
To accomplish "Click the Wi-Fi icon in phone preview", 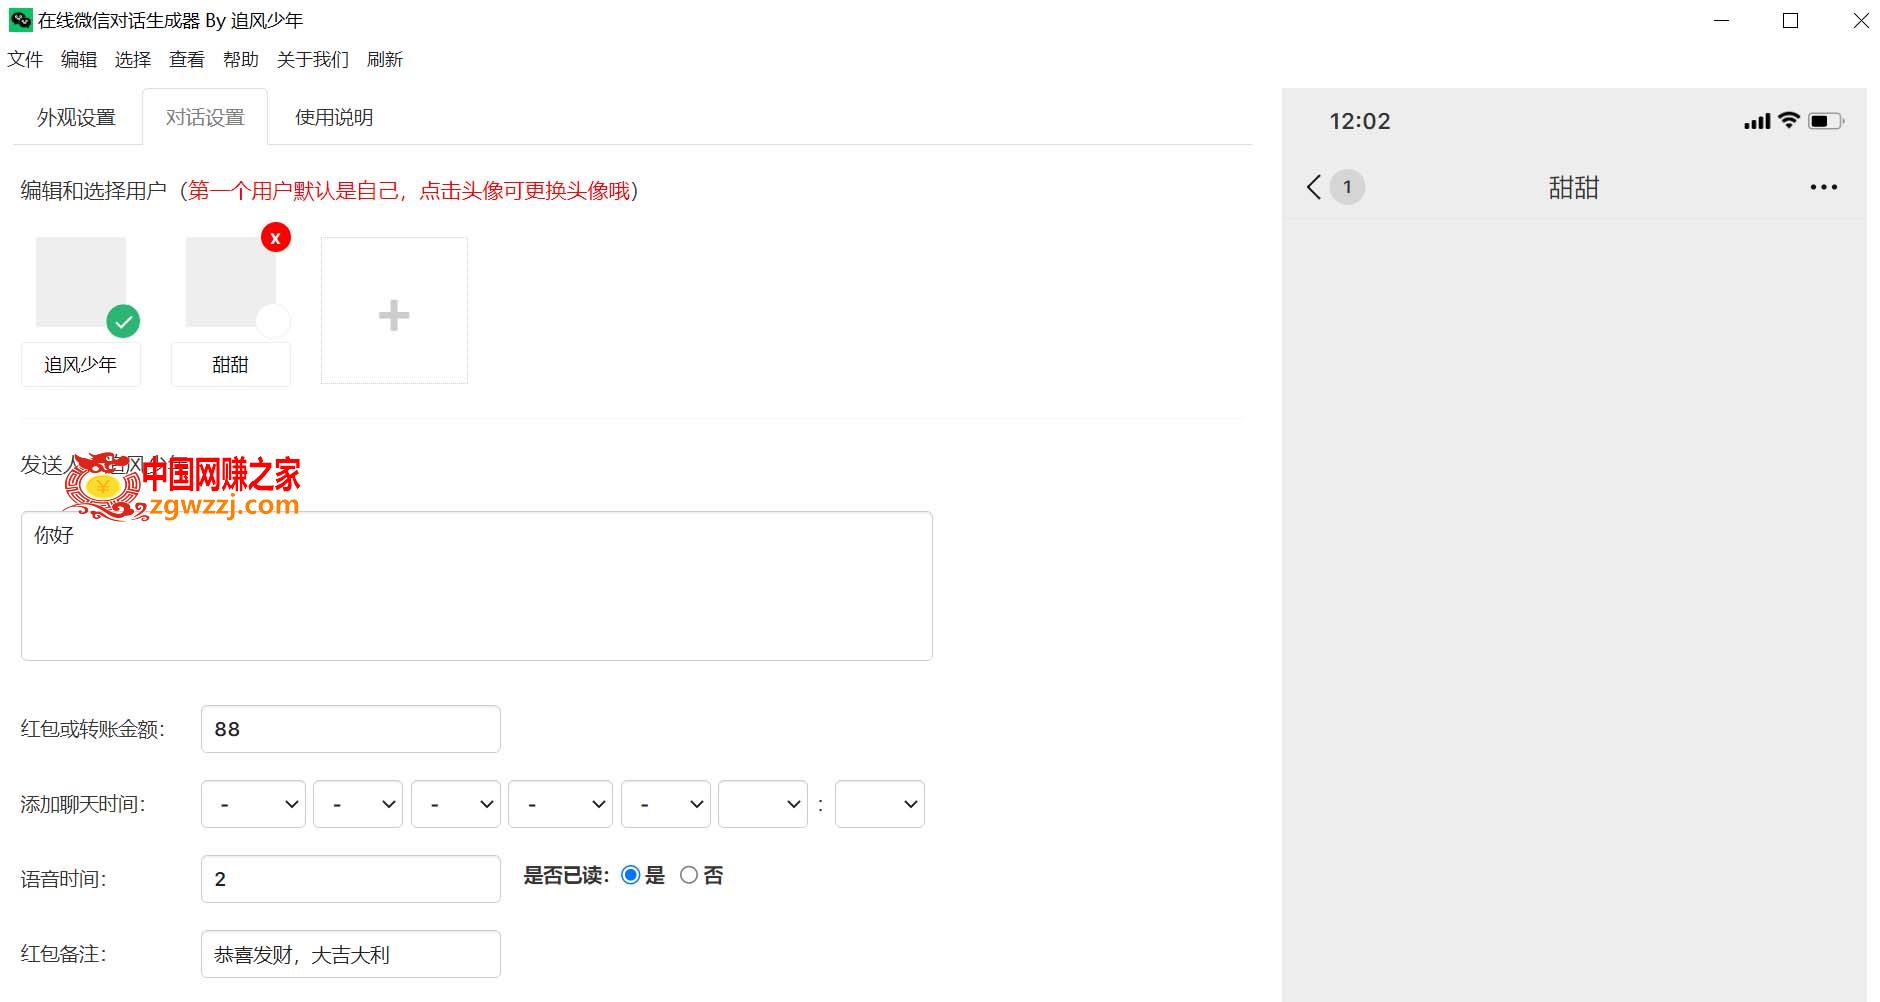I will click(1789, 120).
